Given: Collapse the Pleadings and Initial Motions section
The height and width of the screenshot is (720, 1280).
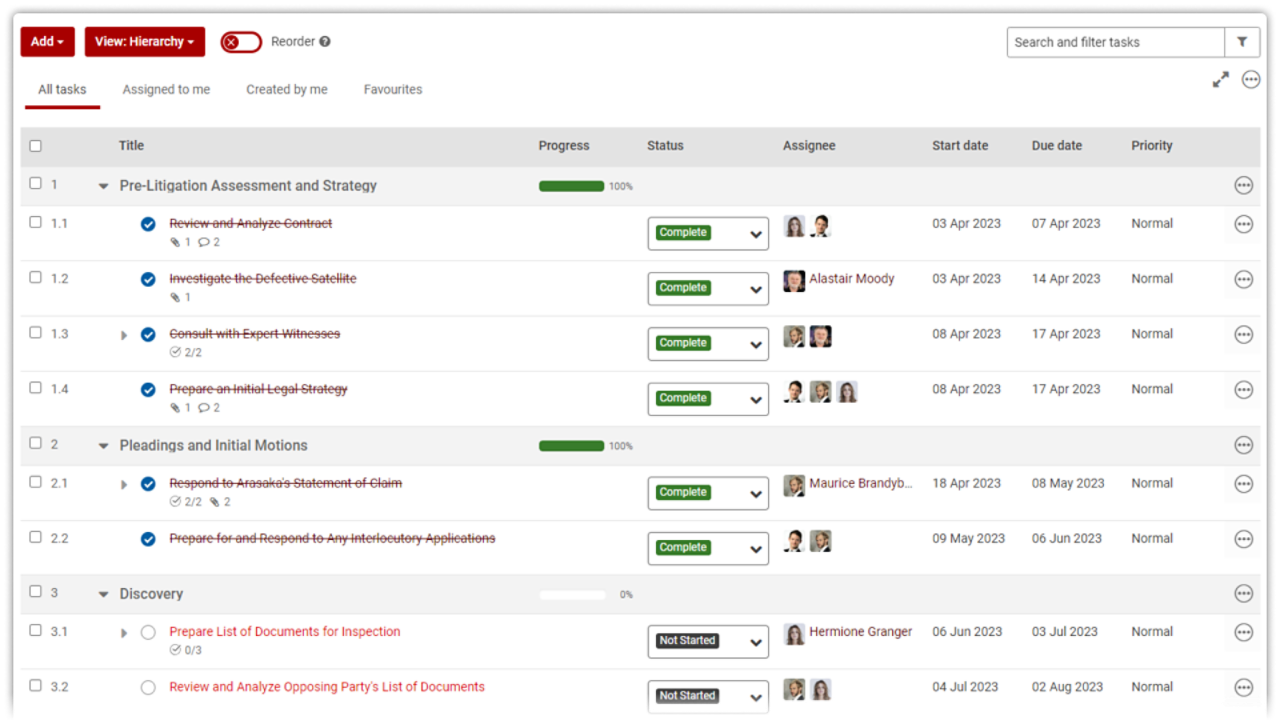Looking at the screenshot, I should pos(103,446).
